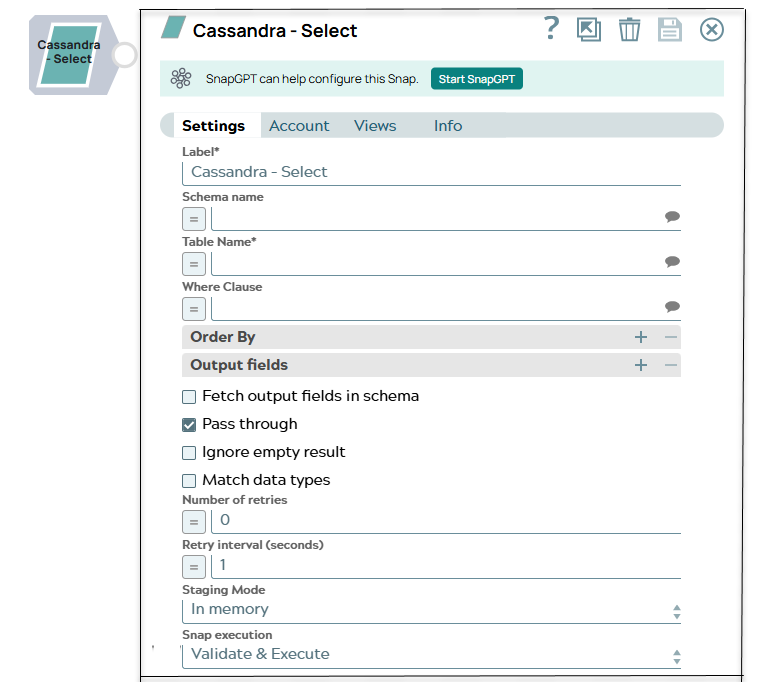Click the Cassandra - Select snap on canvas

click(x=72, y=54)
